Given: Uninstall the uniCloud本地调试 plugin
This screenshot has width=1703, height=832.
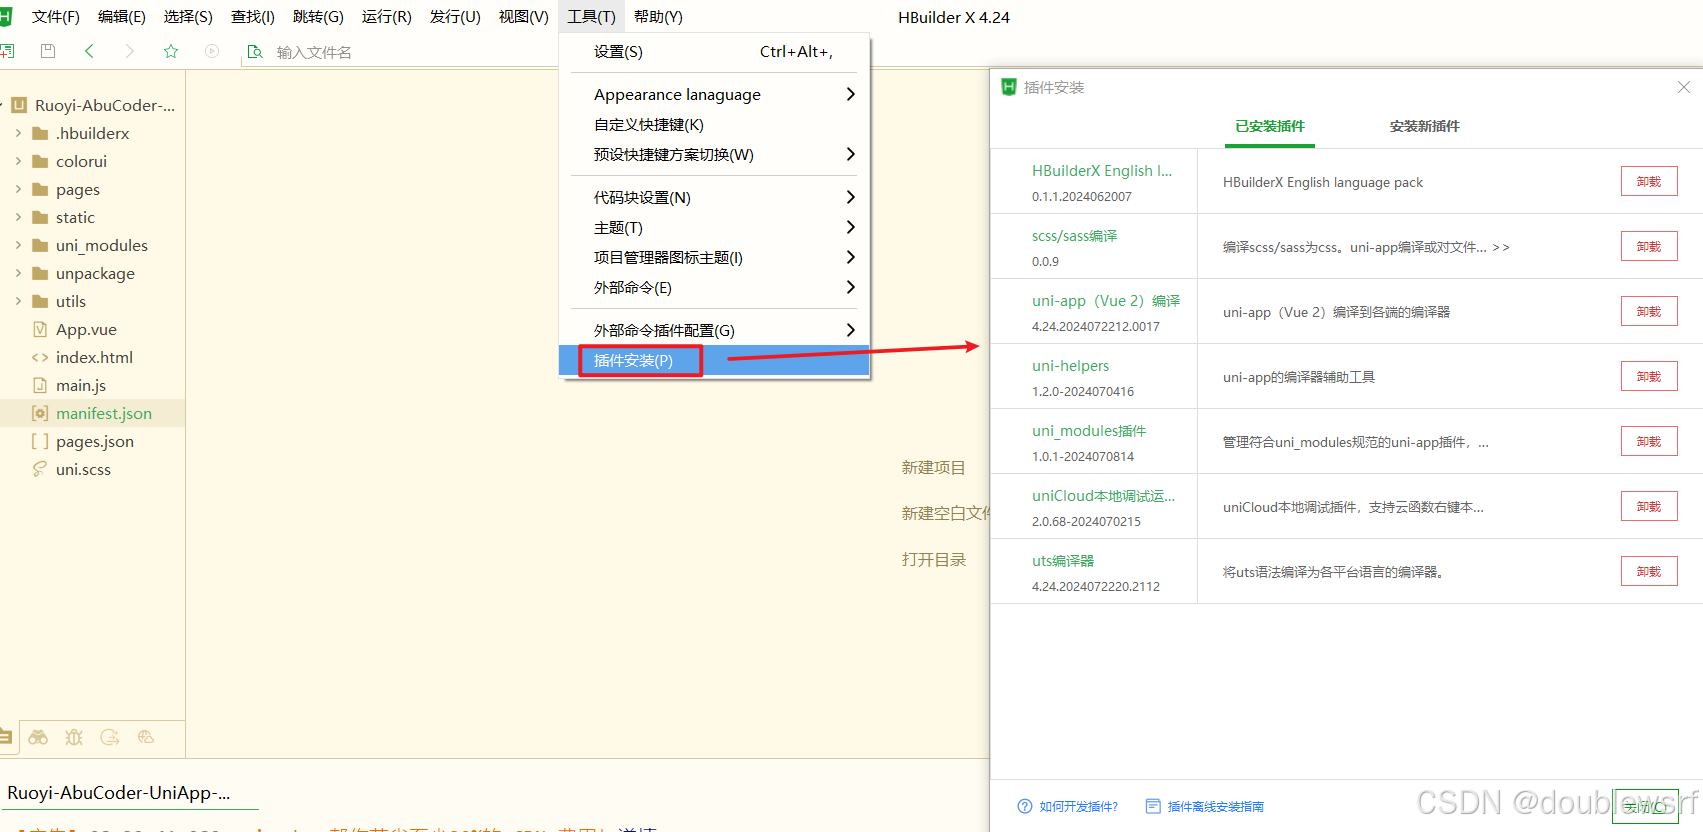Looking at the screenshot, I should tap(1649, 506).
